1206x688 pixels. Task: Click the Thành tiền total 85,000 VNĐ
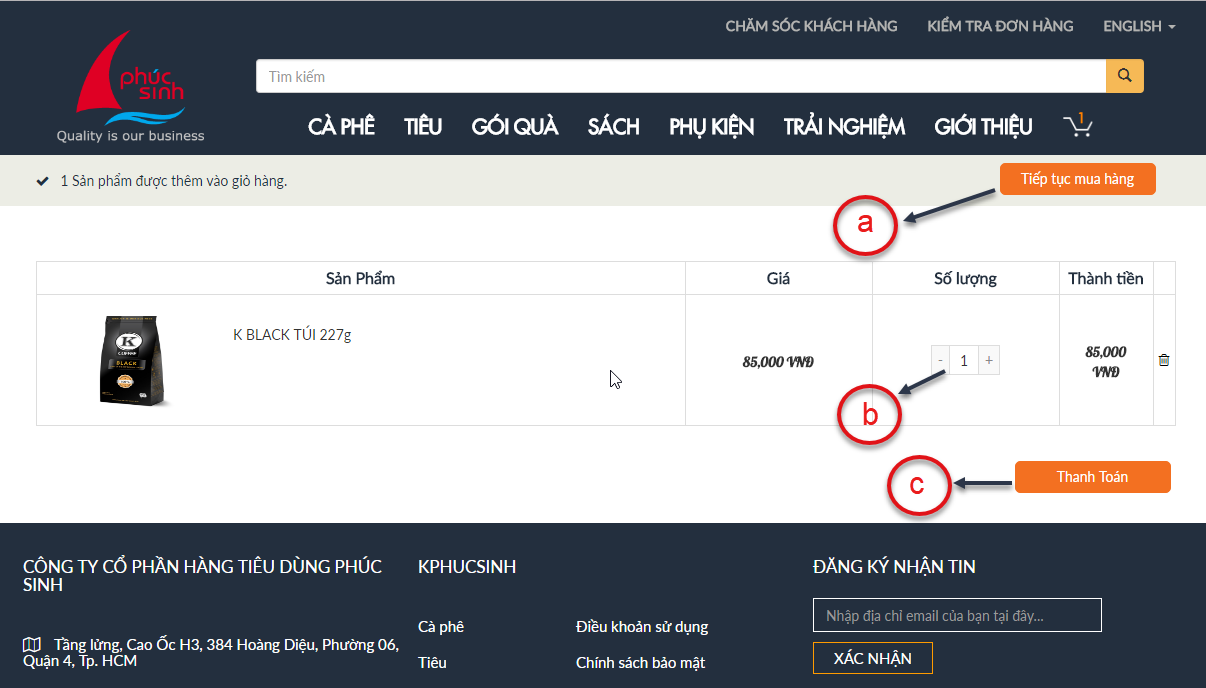click(1106, 362)
